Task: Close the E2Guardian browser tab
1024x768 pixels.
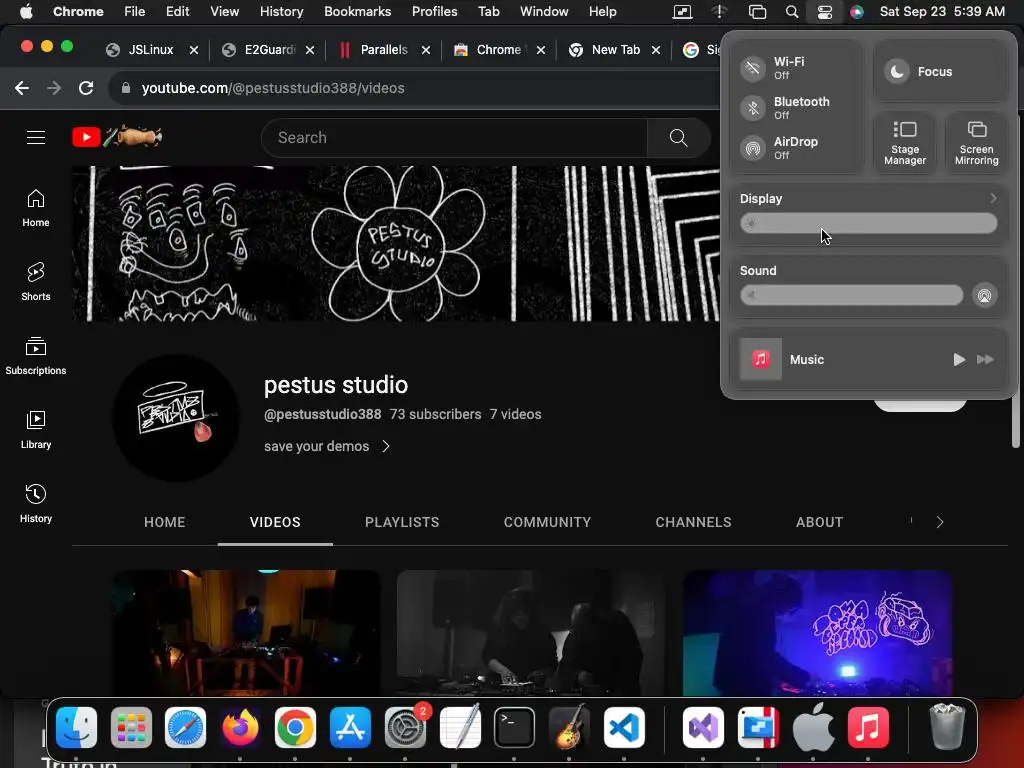Action: [x=310, y=50]
